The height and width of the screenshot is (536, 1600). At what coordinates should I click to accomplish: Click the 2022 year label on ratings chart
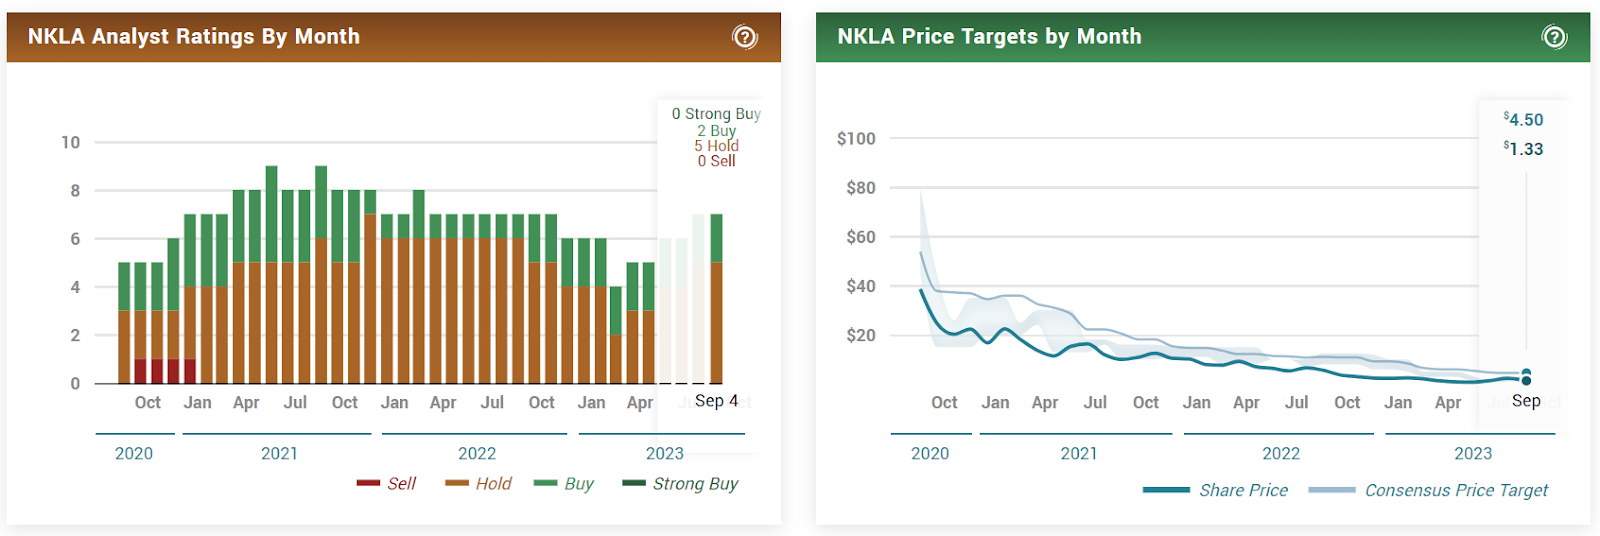(477, 453)
